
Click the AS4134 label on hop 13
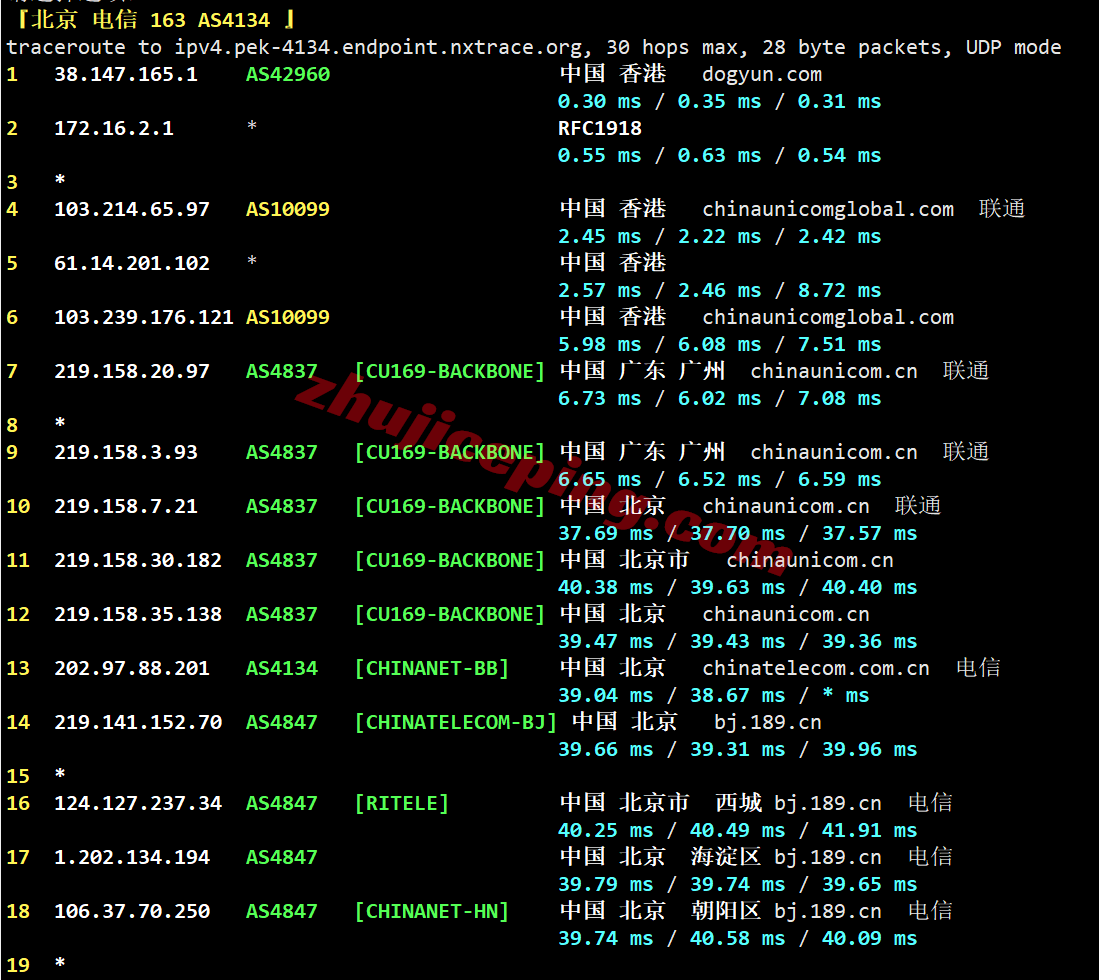pos(282,668)
